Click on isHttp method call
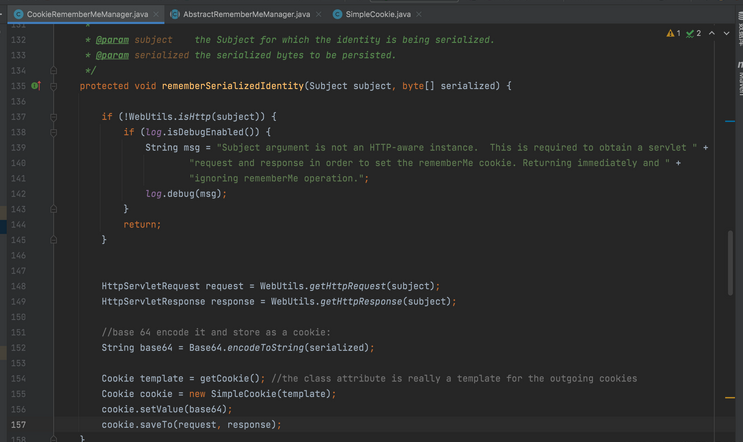The image size is (743, 442). click(194, 117)
